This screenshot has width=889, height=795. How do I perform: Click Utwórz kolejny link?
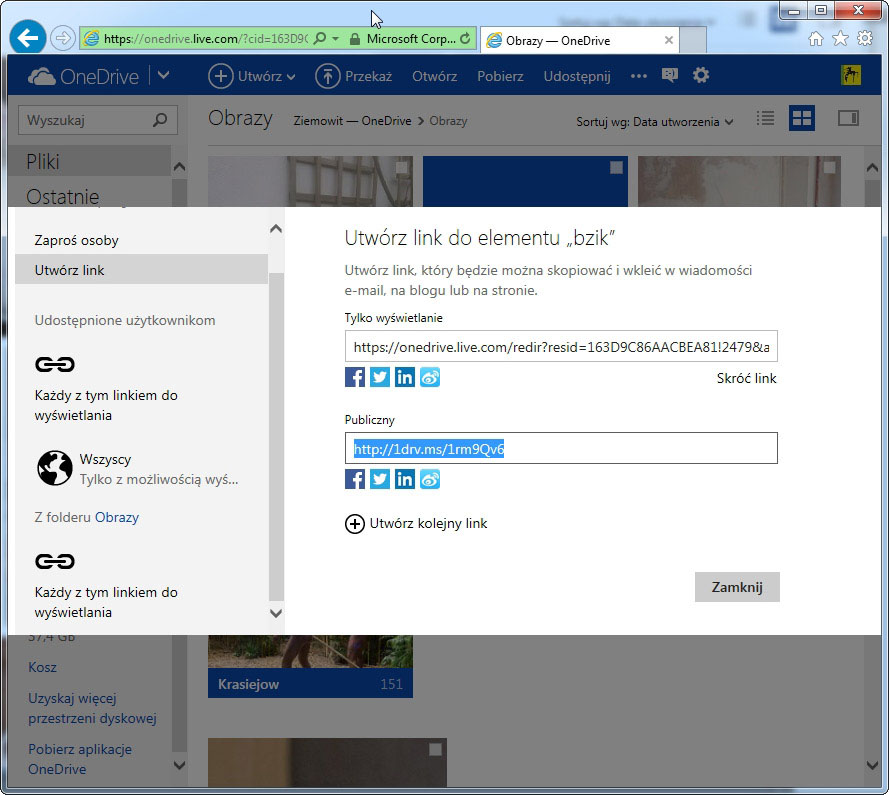(416, 523)
